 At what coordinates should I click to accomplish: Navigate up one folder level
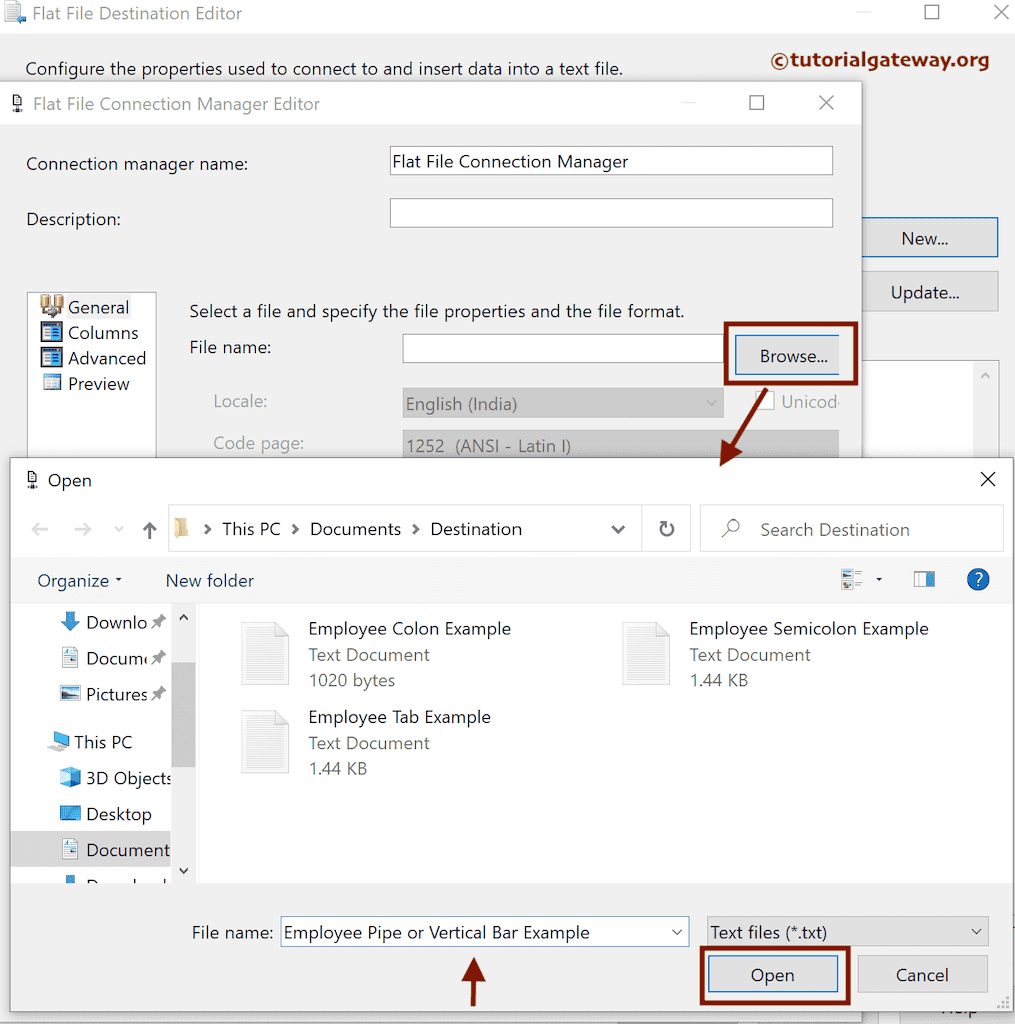149,529
